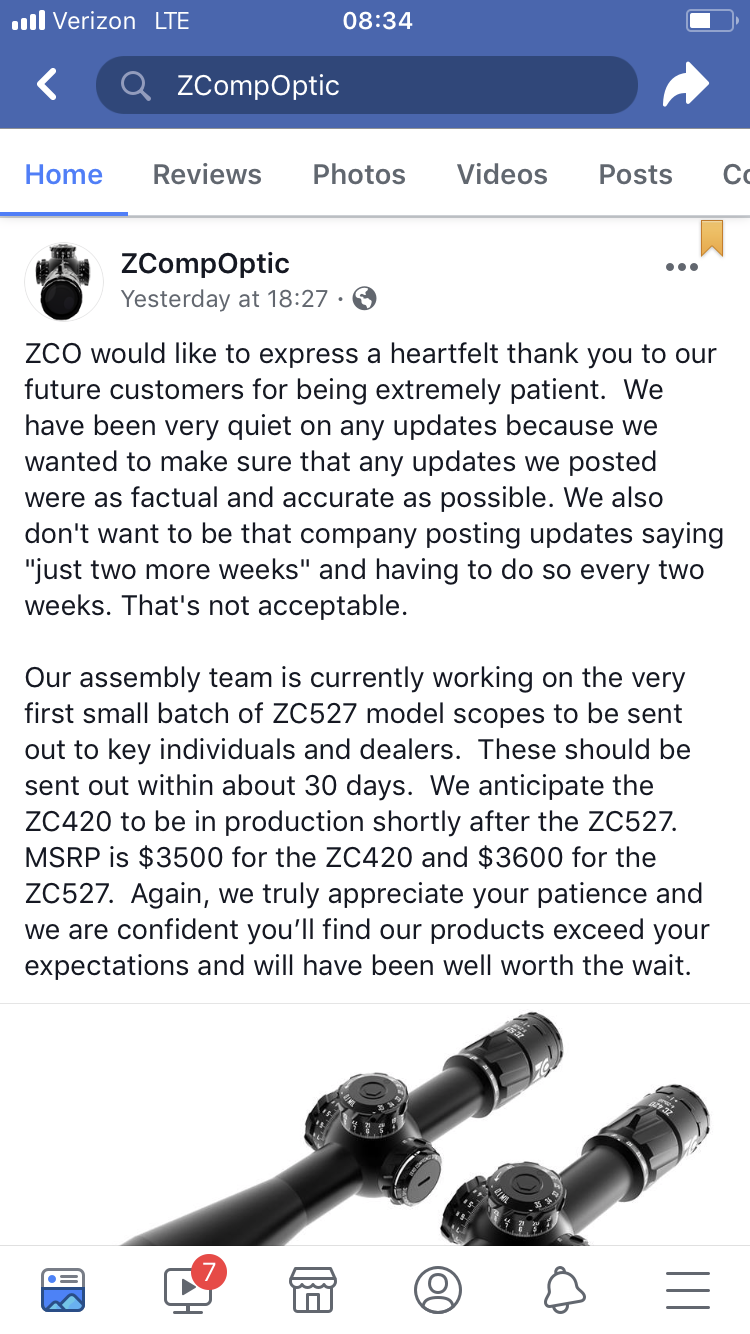Open the Marketplace storefront icon
Viewport: 750px width, 1334px height.
(x=312, y=1290)
